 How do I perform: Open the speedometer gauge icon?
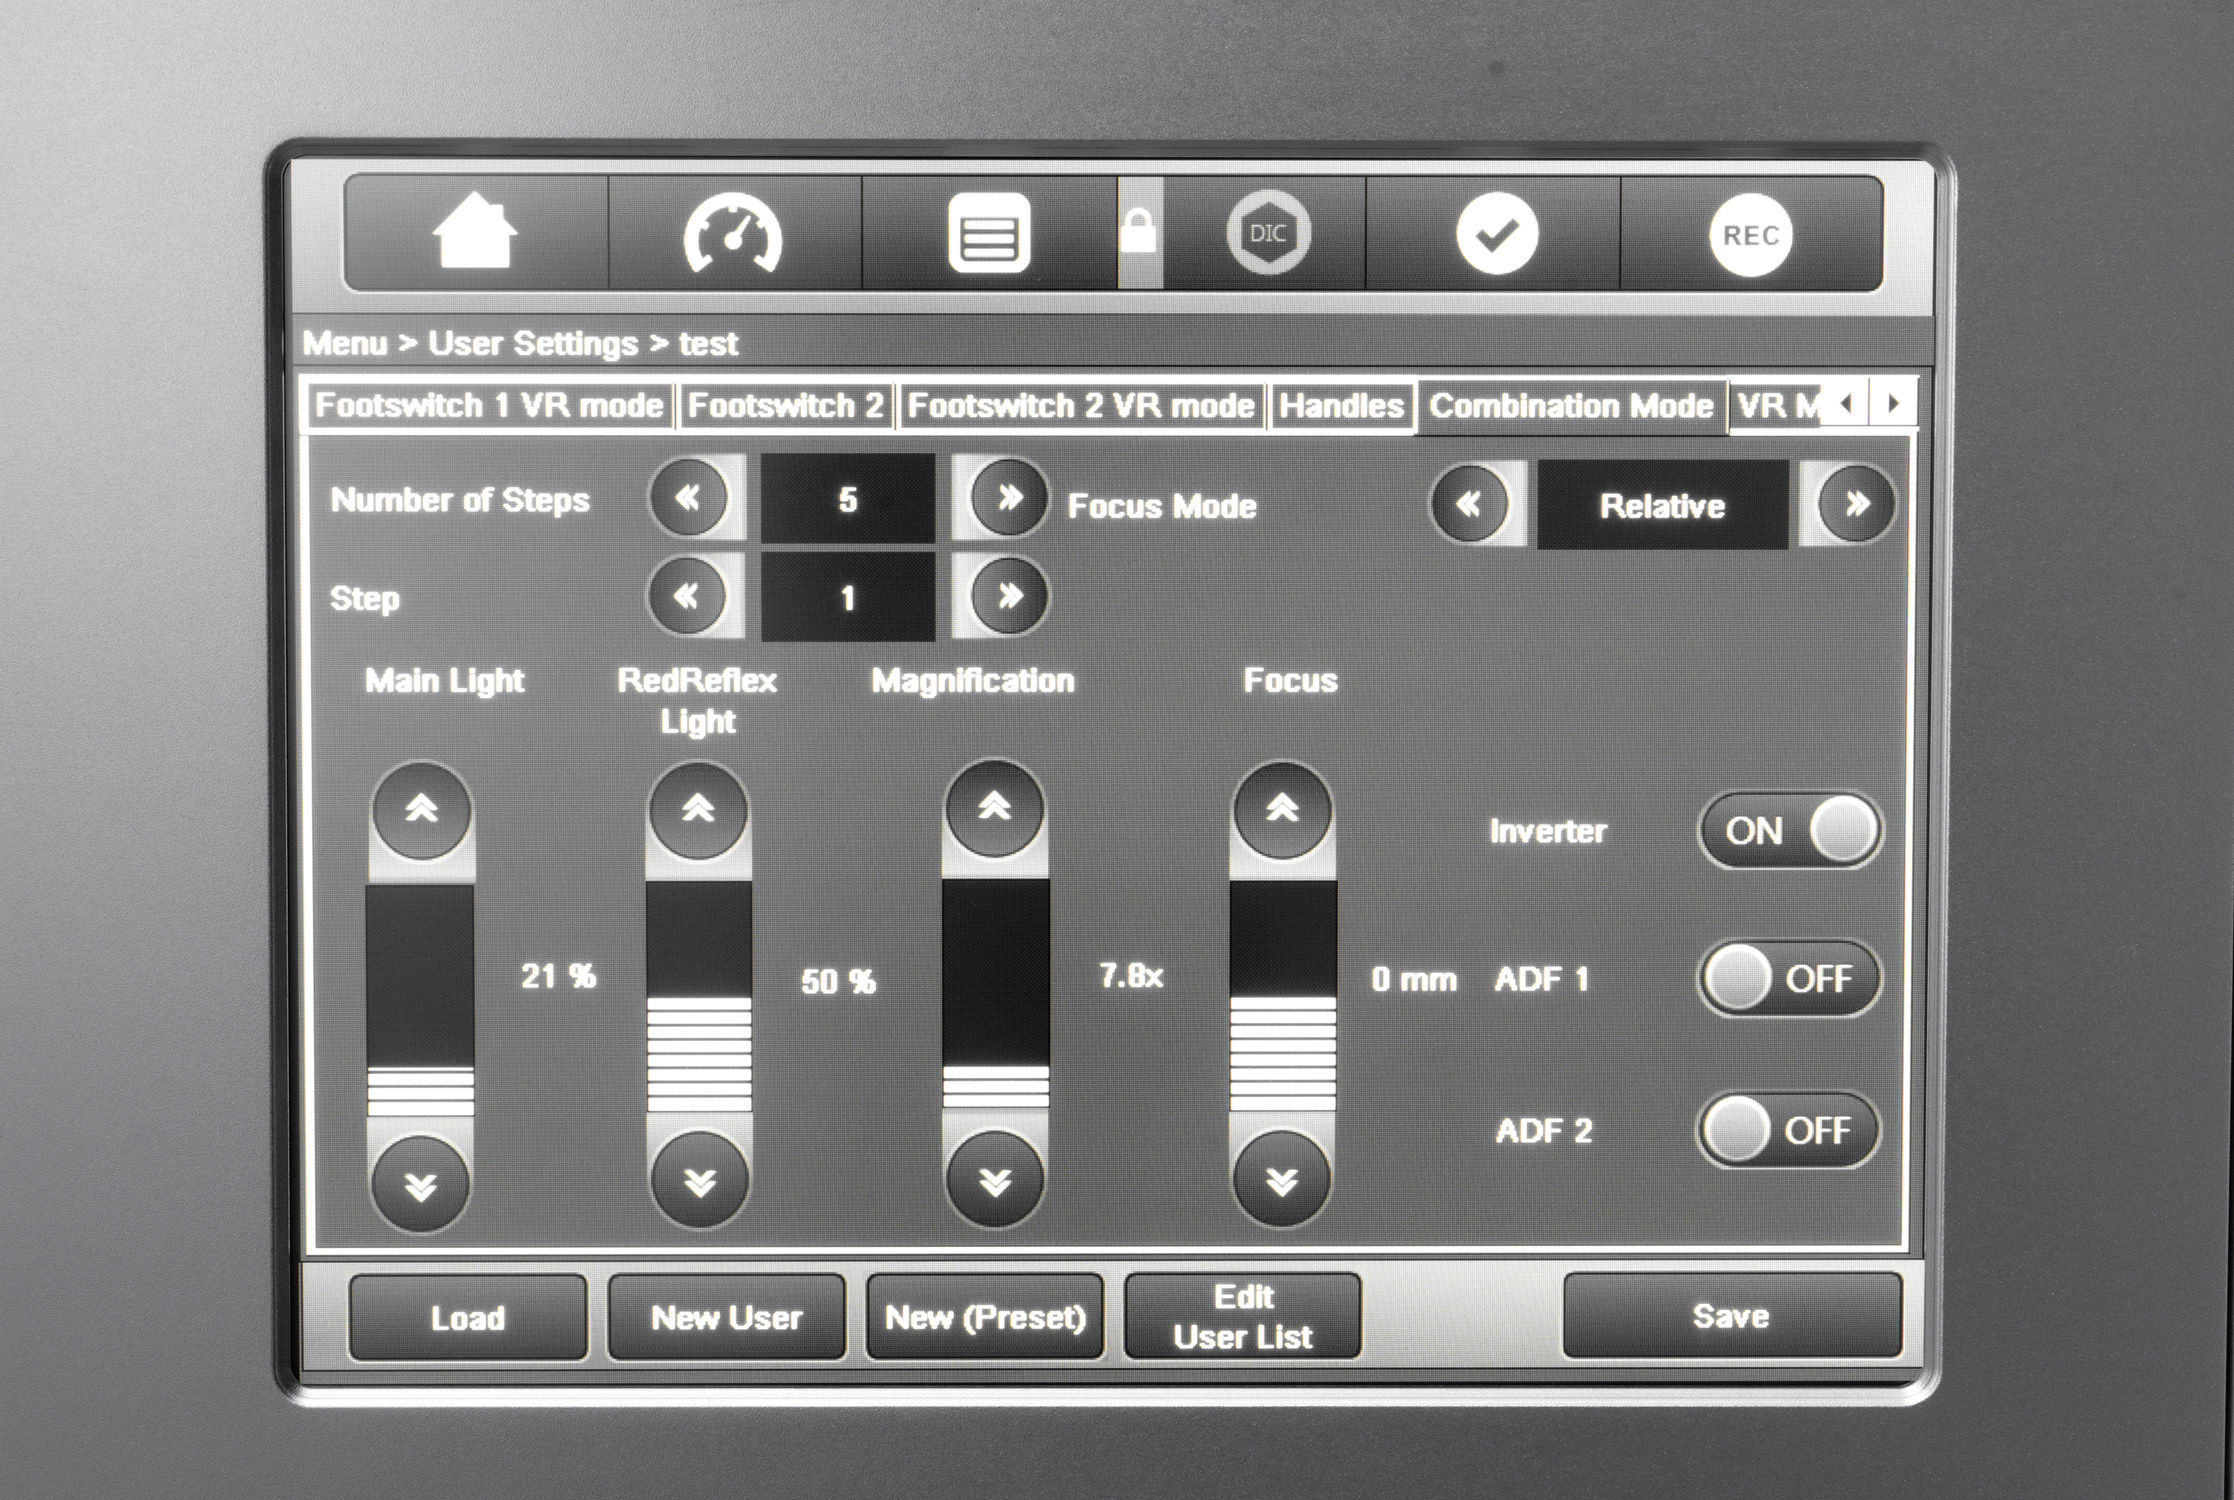pos(733,234)
